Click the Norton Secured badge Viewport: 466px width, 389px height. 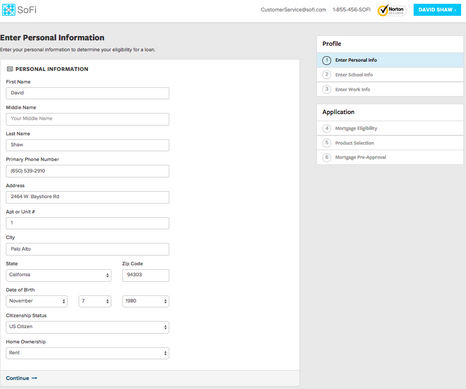tap(392, 10)
